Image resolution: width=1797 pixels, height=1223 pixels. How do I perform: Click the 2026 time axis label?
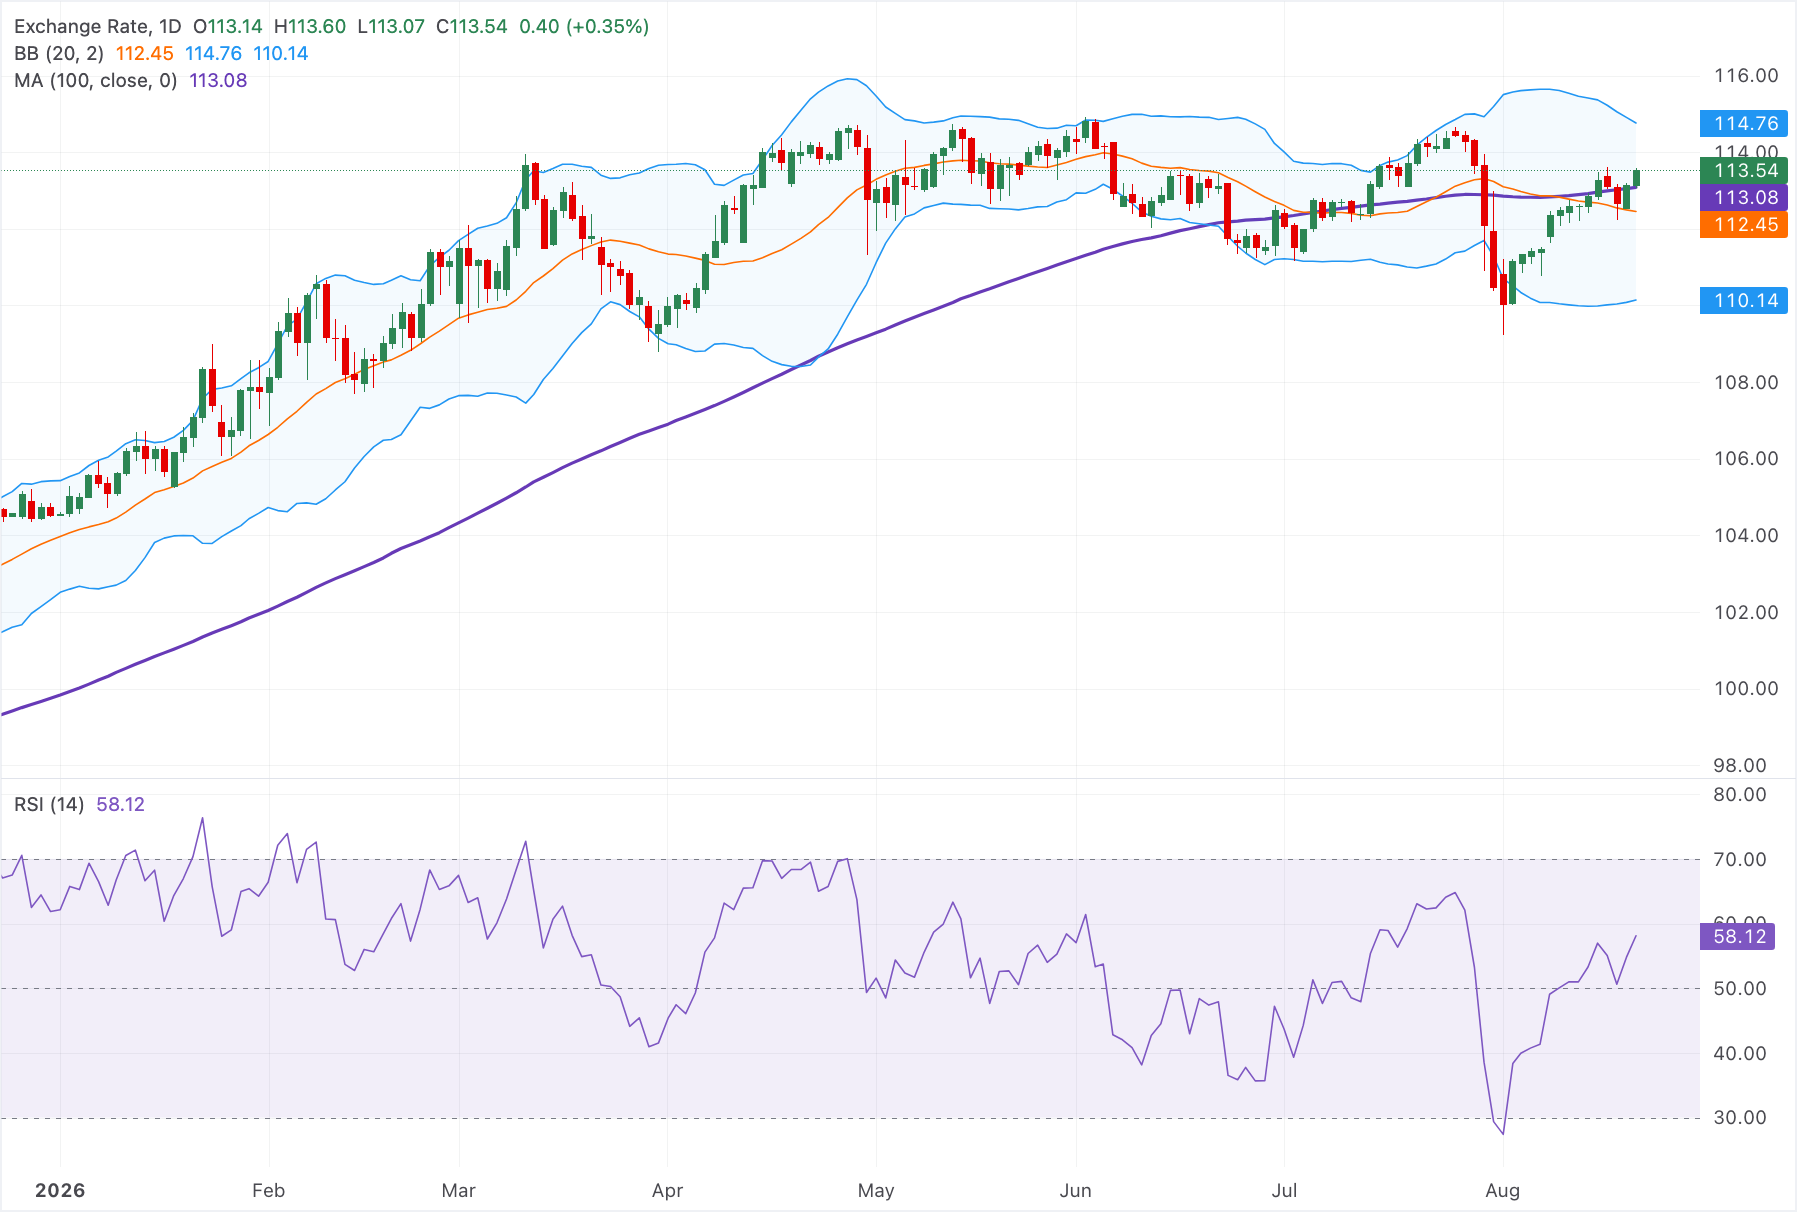60,1191
